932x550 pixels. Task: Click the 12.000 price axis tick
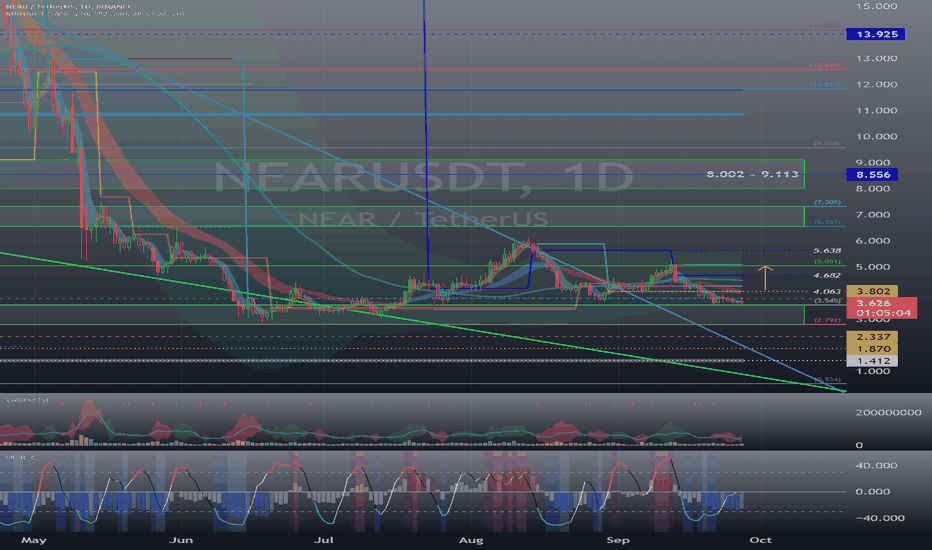[x=876, y=84]
